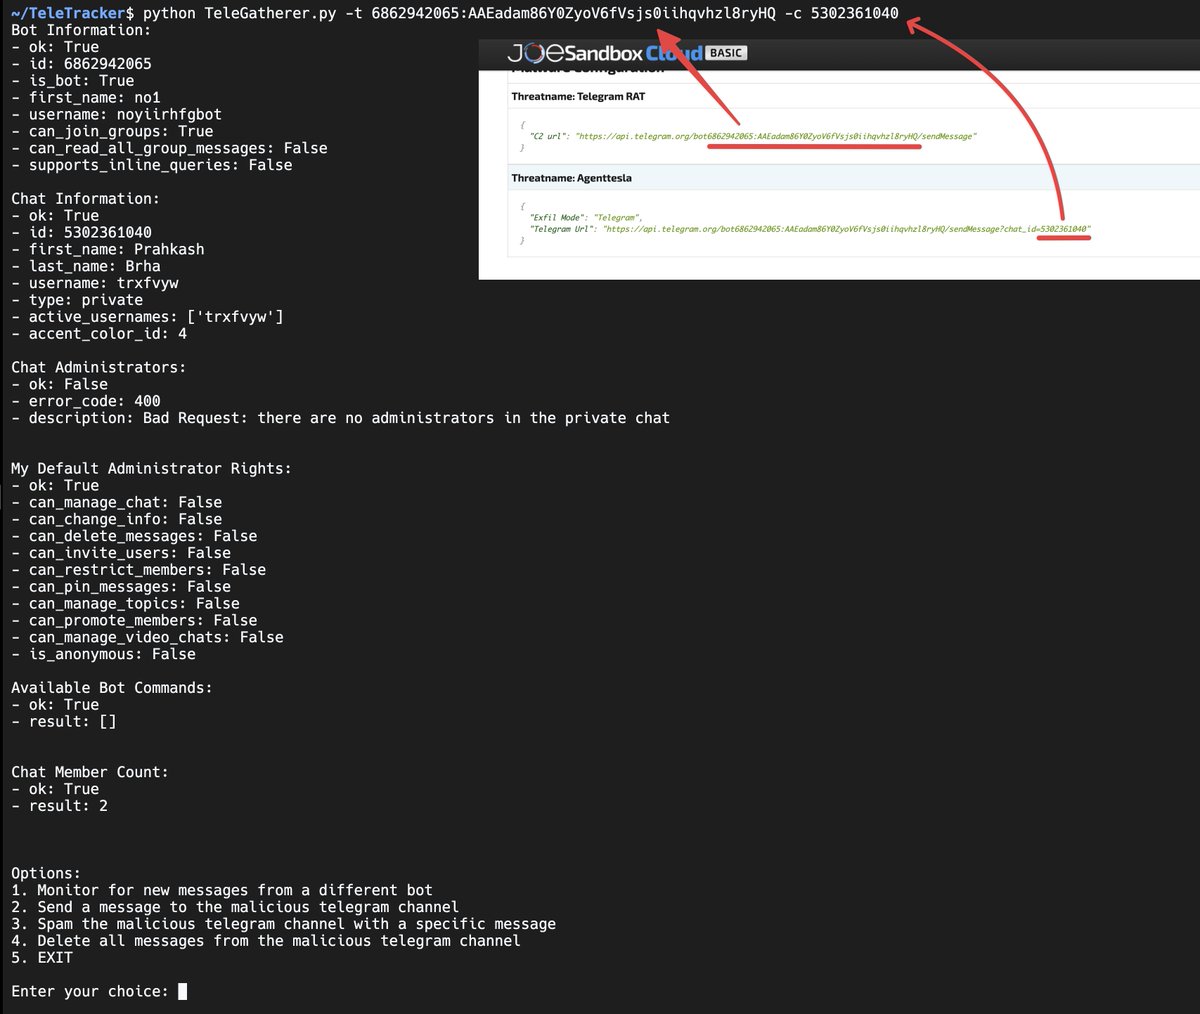
Task: Click the "can_change_info: False" line
Action: pyautogui.click(x=117, y=520)
